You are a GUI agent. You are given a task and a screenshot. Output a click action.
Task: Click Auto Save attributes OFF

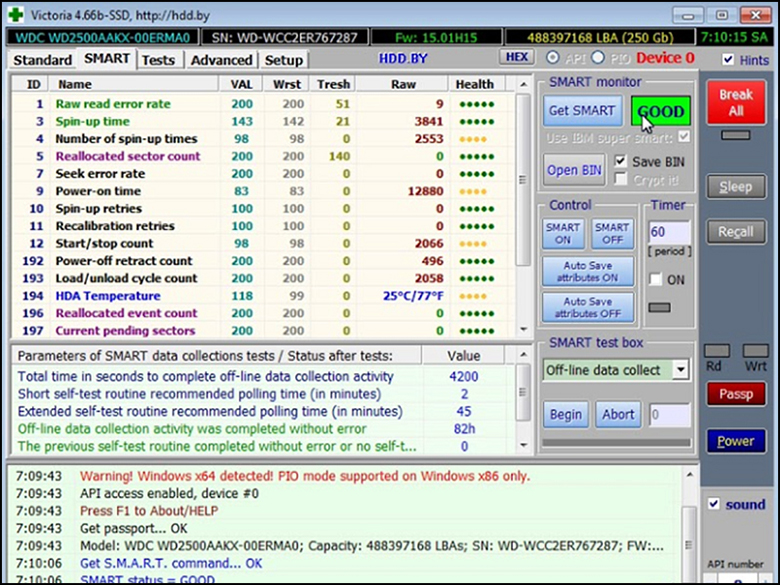(x=589, y=307)
